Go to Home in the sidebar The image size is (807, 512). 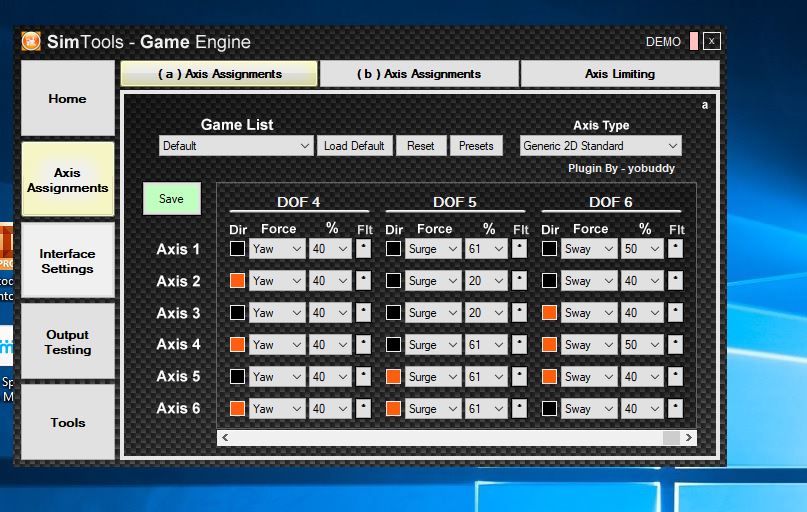coord(67,98)
